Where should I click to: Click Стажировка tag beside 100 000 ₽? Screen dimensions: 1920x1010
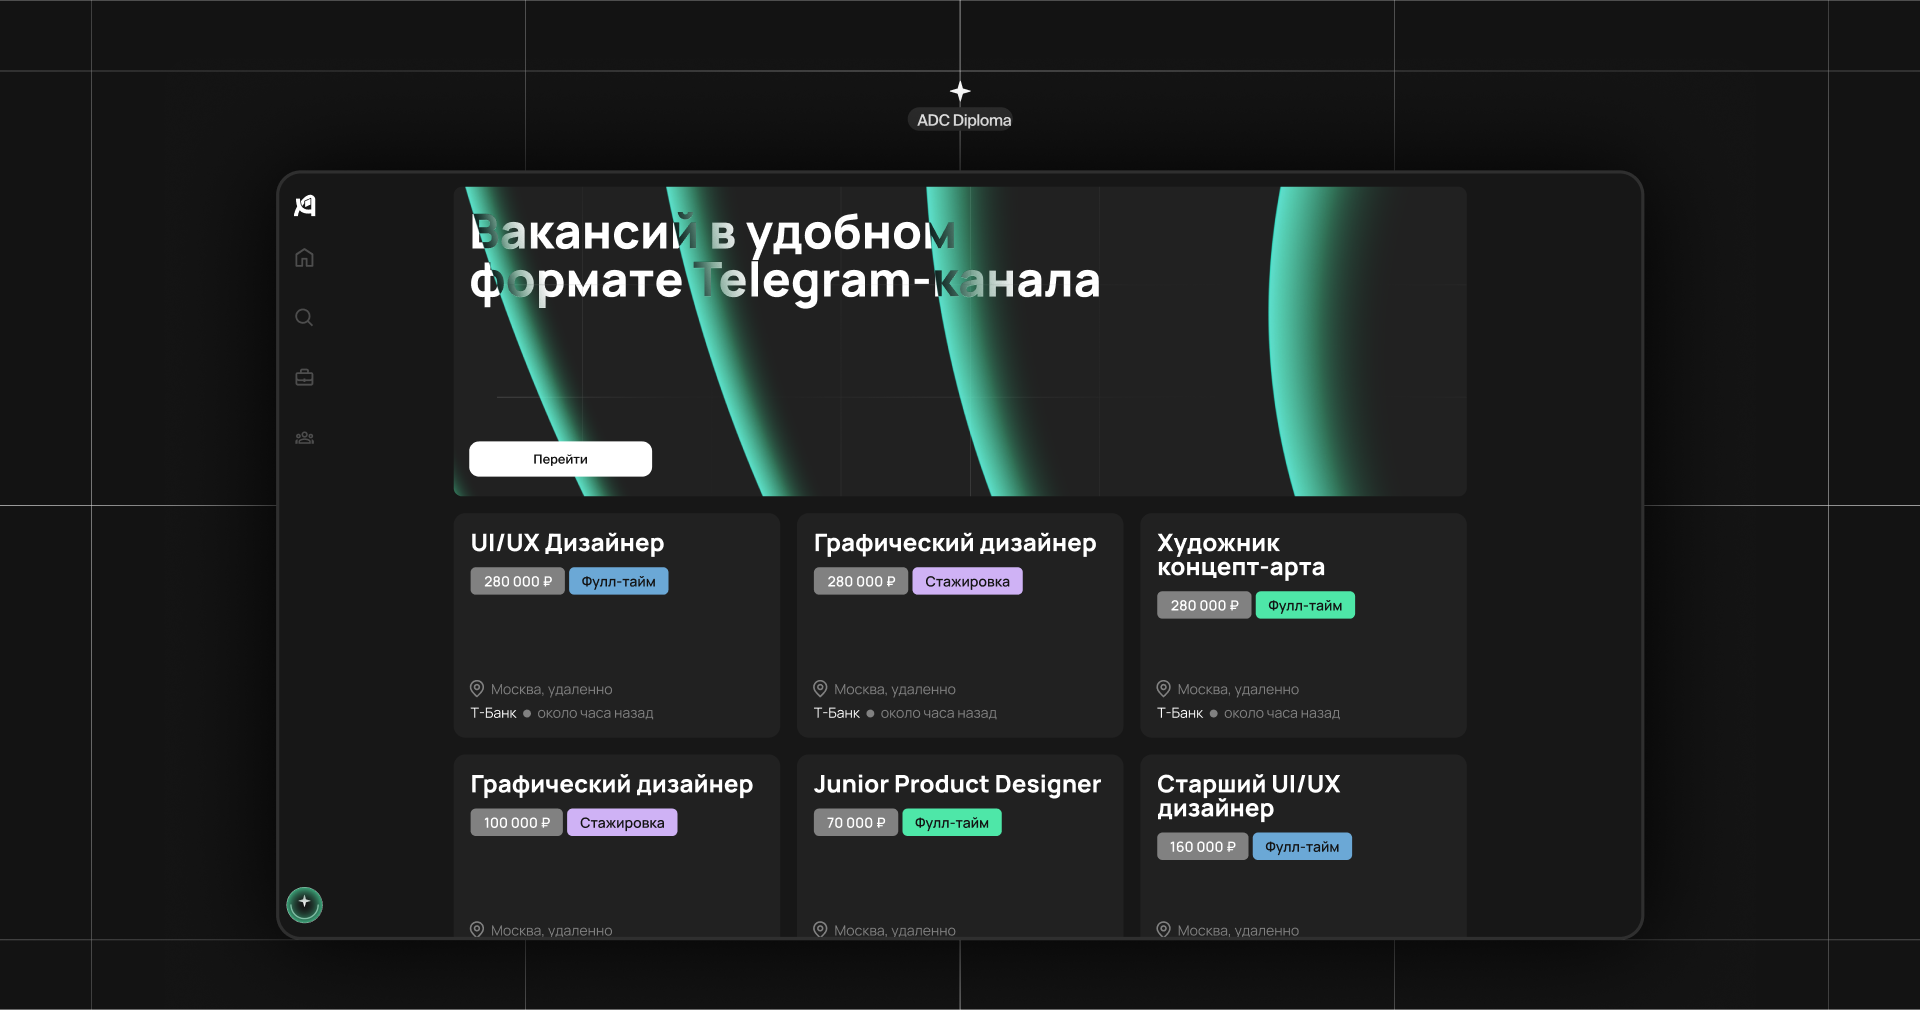pos(622,822)
